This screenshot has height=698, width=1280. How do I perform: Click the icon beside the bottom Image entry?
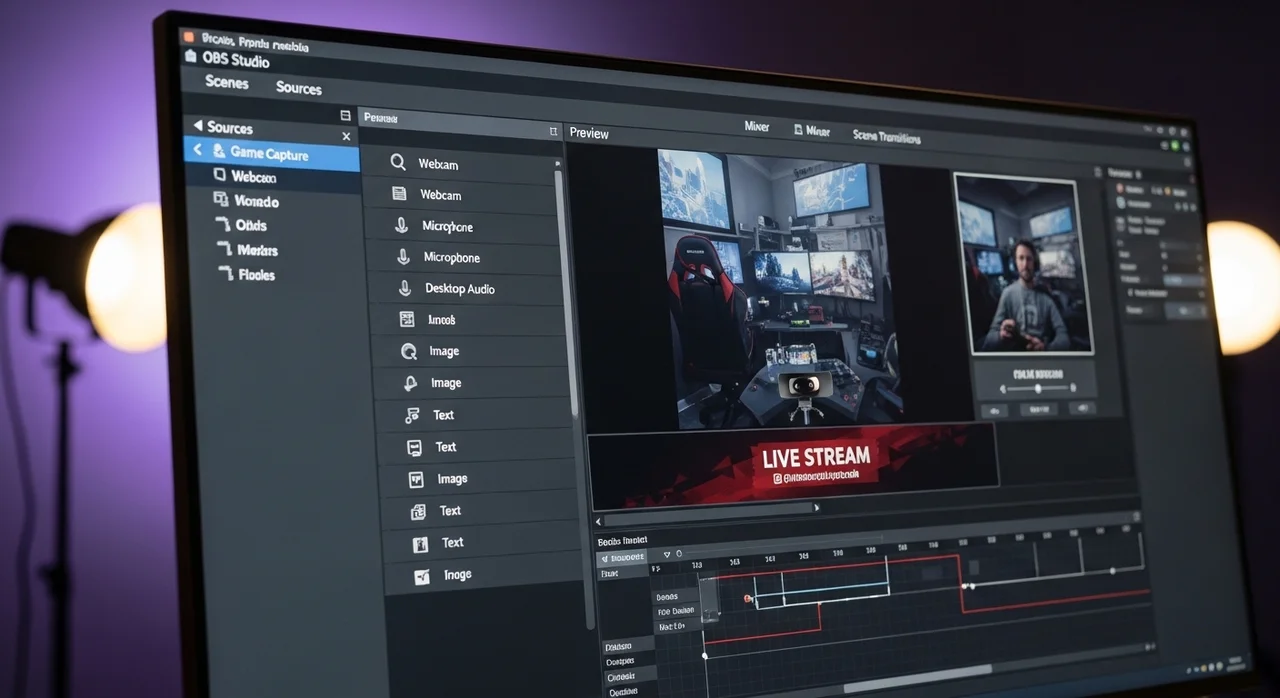[422, 574]
